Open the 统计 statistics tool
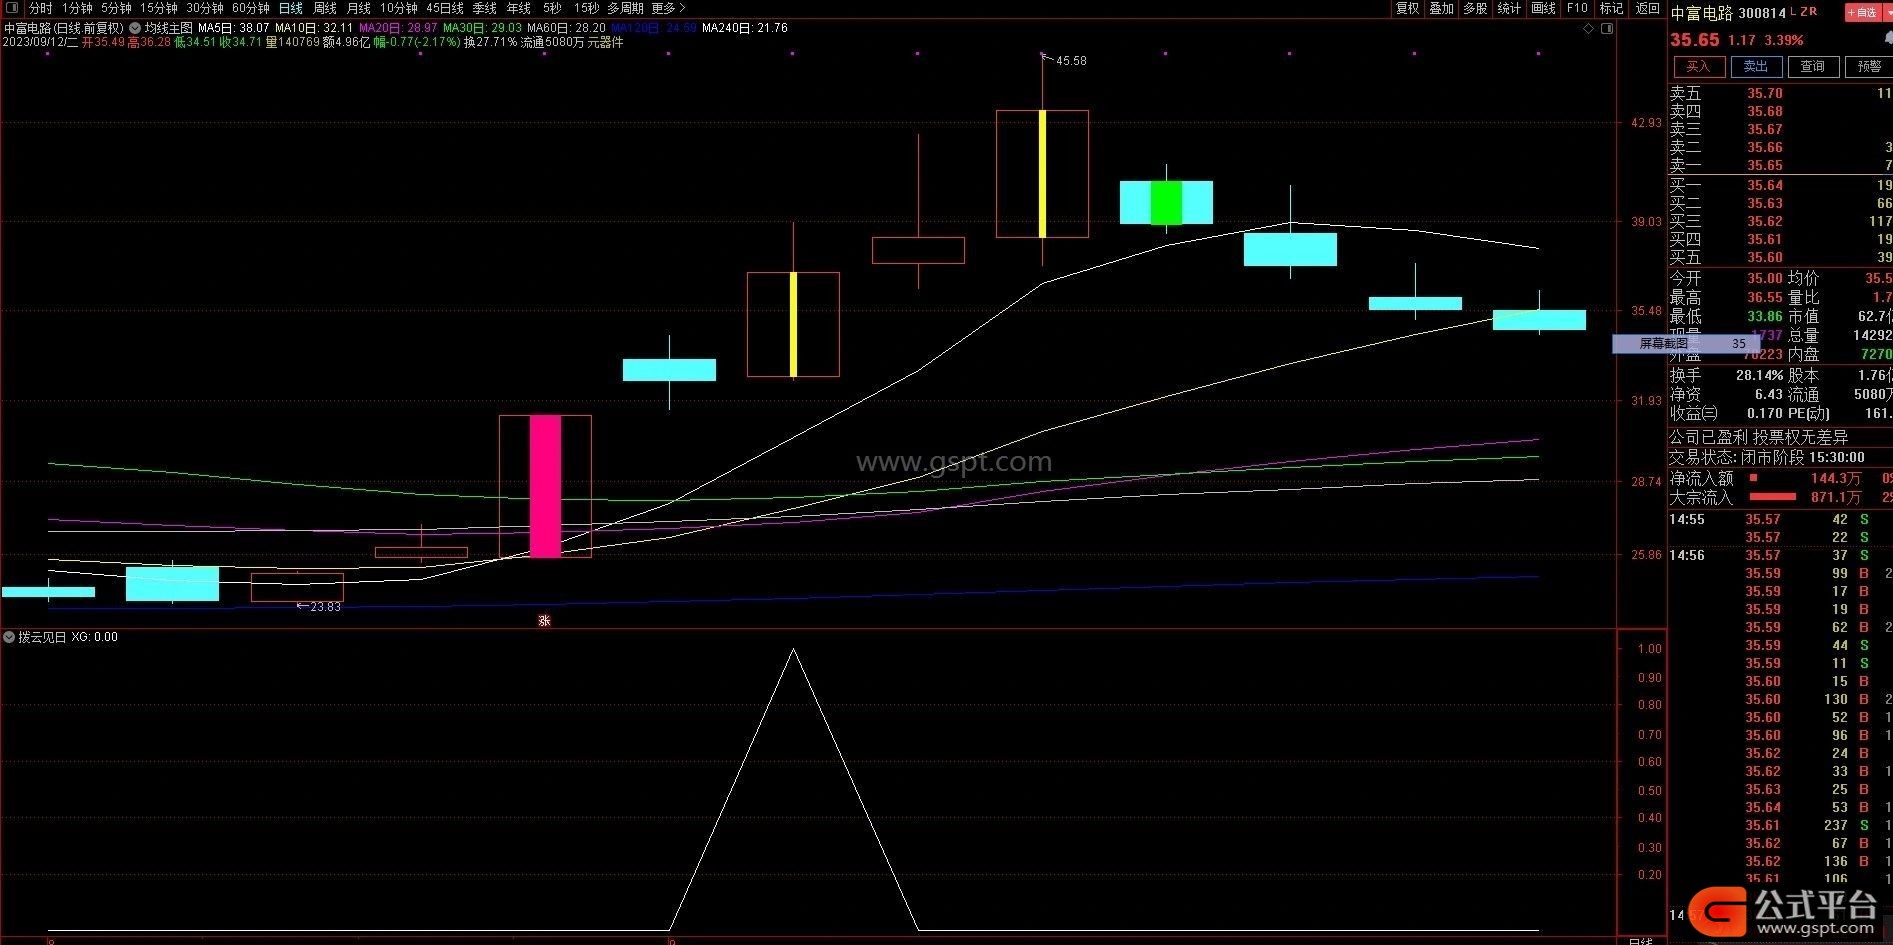This screenshot has height=945, width=1893. (x=1509, y=8)
